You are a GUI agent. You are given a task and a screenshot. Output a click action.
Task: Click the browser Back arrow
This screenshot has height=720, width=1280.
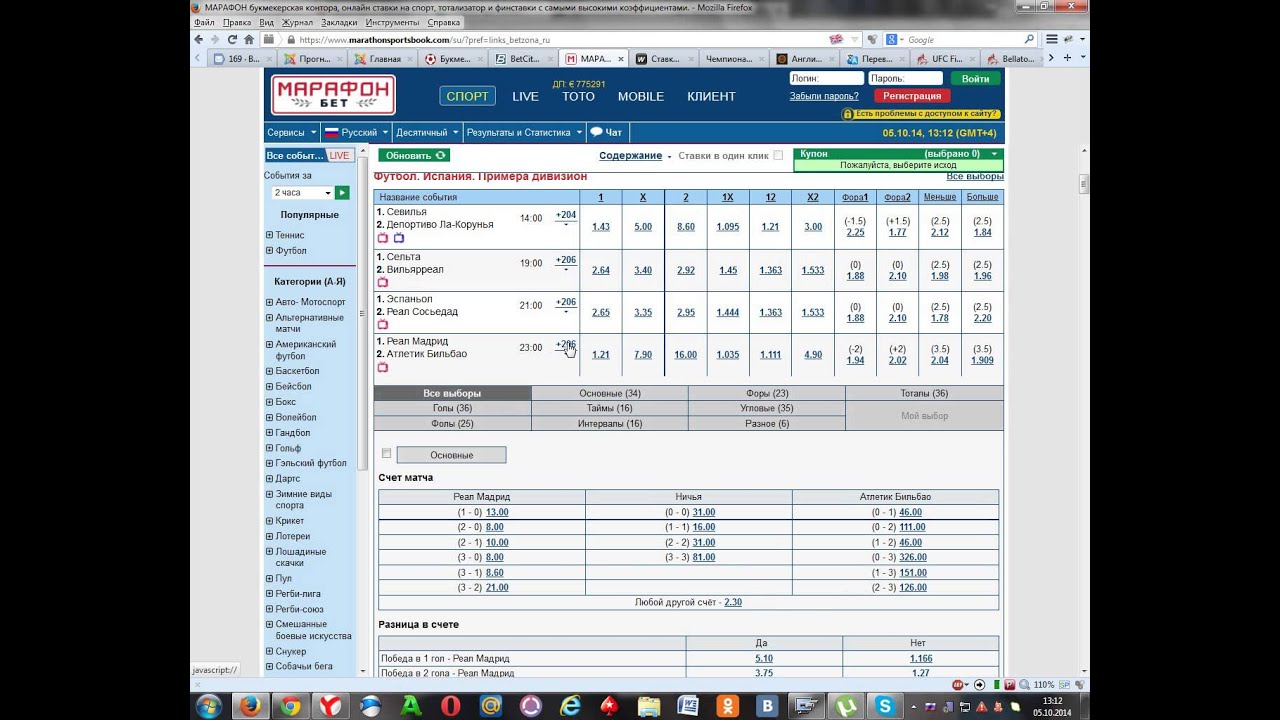(200, 39)
